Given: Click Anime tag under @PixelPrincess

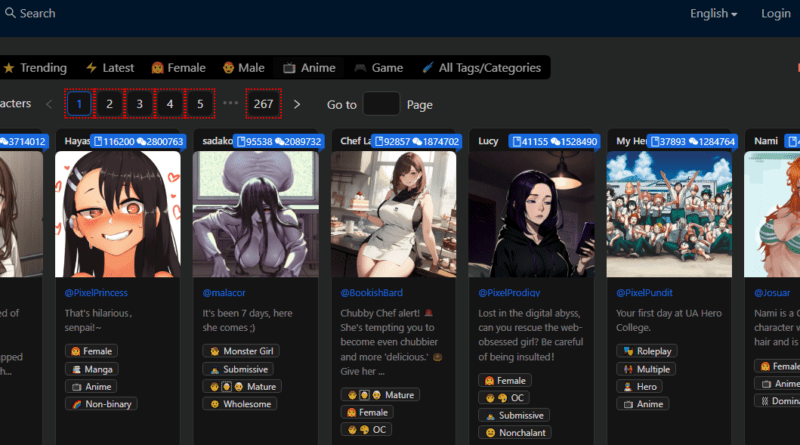Looking at the screenshot, I should (91, 387).
